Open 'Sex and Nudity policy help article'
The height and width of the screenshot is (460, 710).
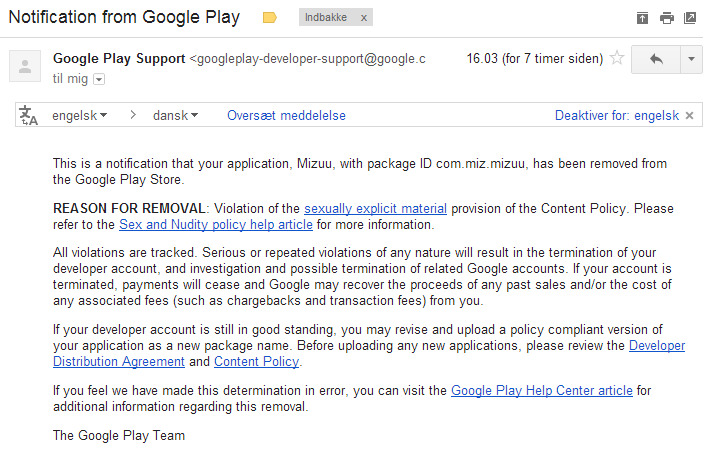(216, 225)
